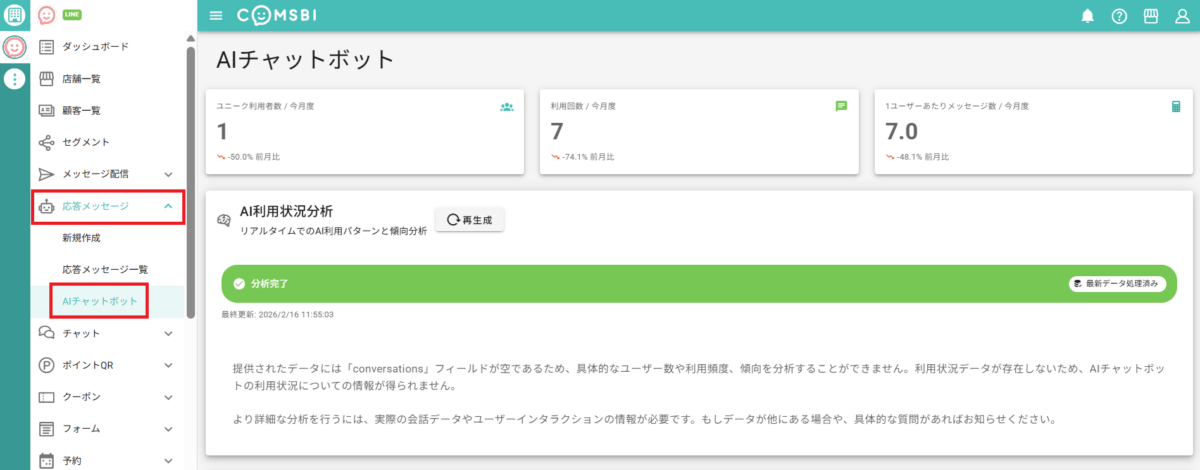Viewport: 1200px width, 470px height.
Task: Collapse the 応答メッセージ menu section
Action: tap(168, 206)
